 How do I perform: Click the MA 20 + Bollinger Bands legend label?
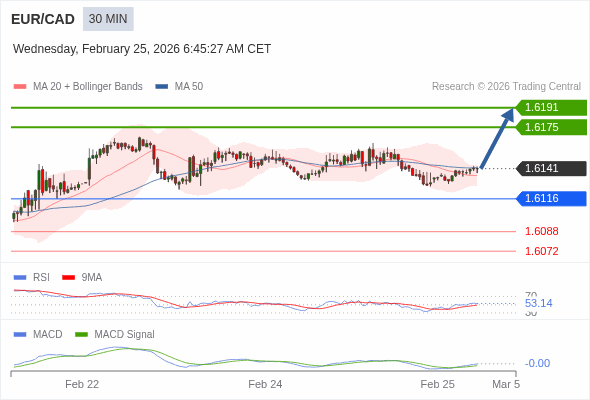pyautogui.click(x=88, y=87)
